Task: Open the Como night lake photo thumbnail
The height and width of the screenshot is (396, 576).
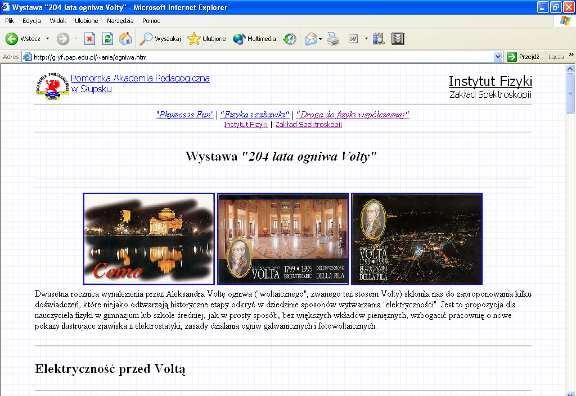Action: coord(149,239)
